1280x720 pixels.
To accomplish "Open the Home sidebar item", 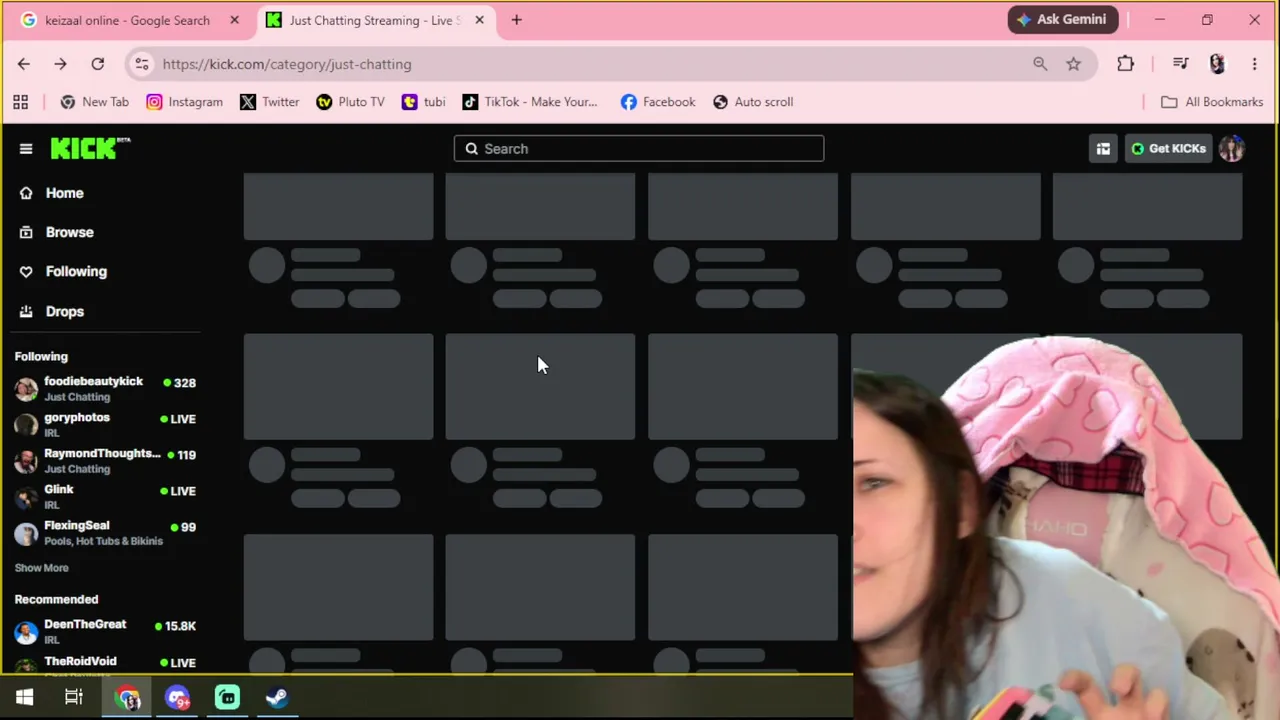I will coord(64,193).
